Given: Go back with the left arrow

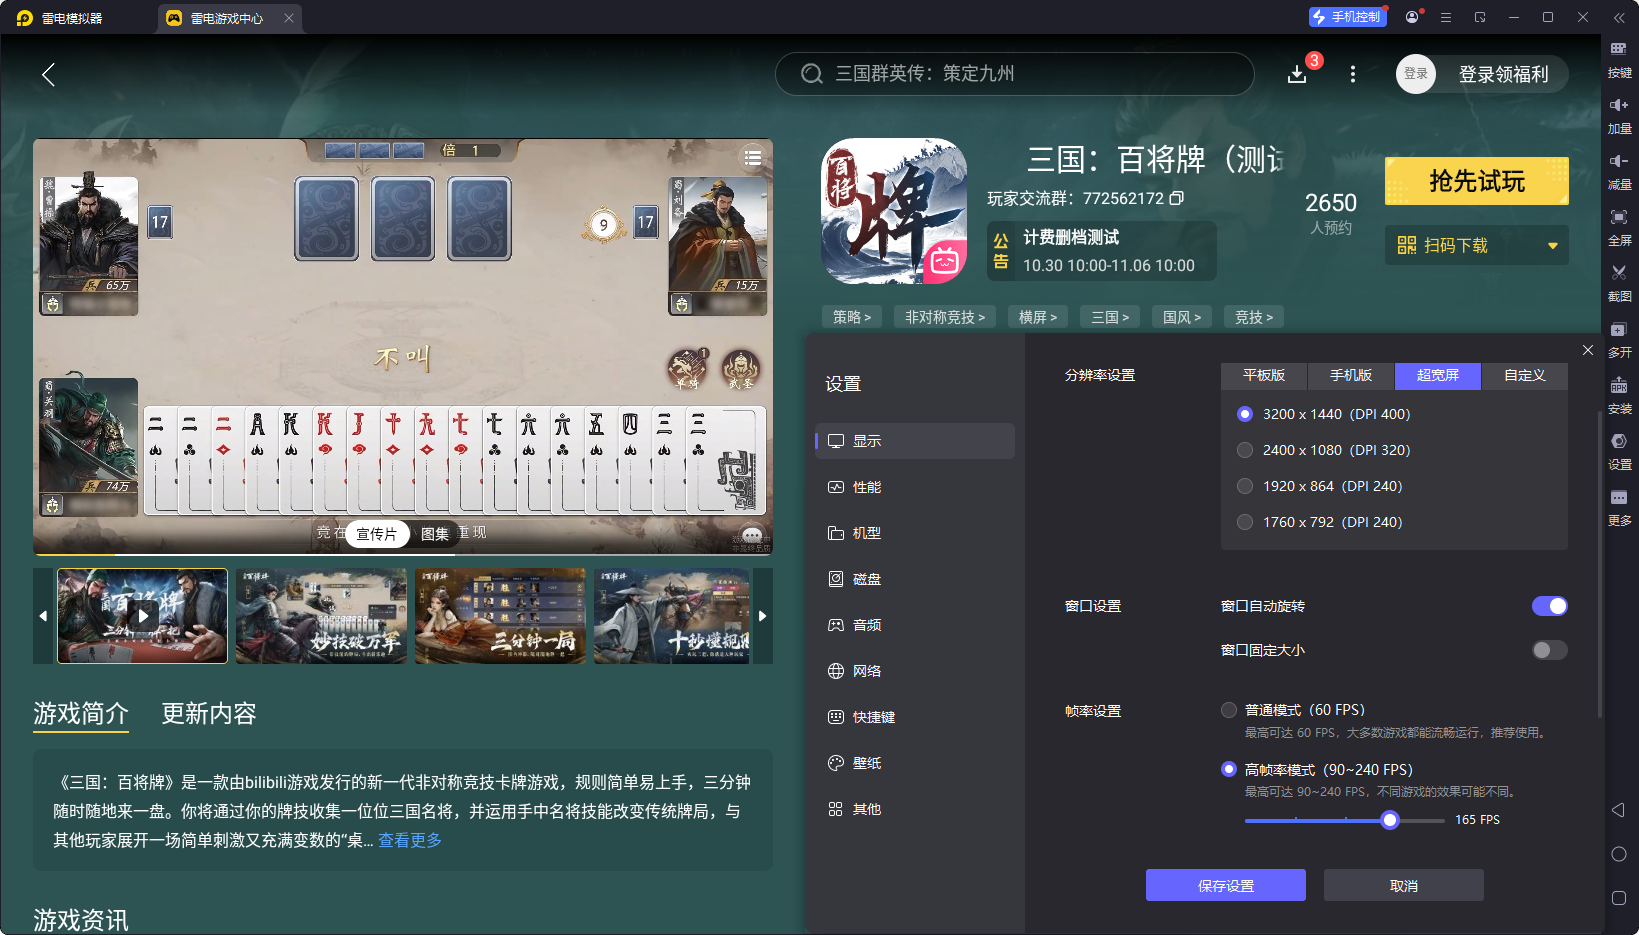Looking at the screenshot, I should [48, 74].
